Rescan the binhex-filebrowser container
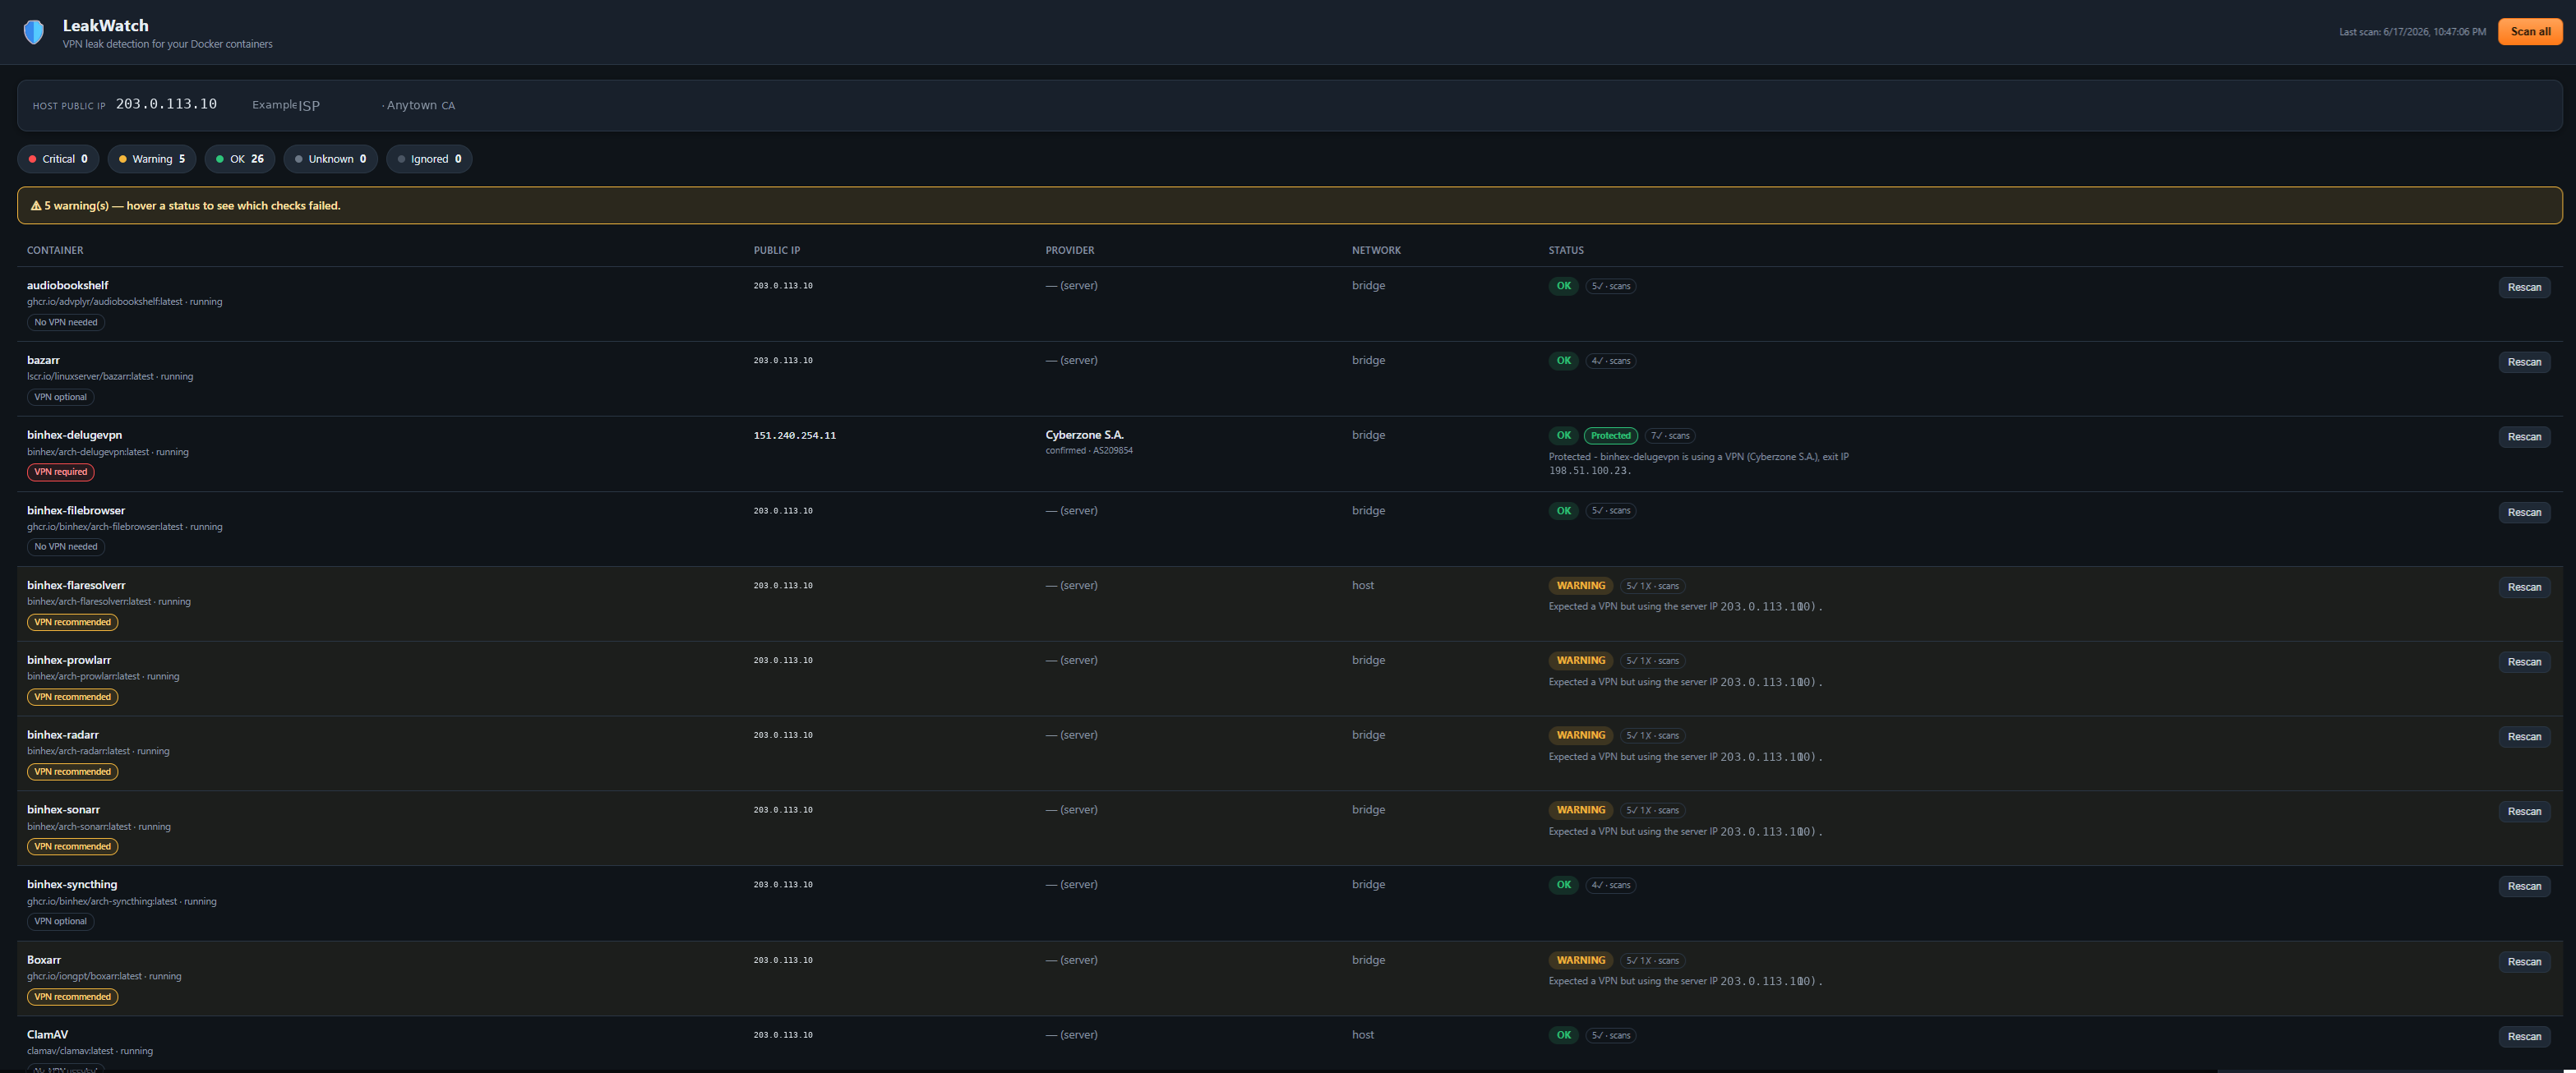Image resolution: width=2576 pixels, height=1073 pixels. (2524, 512)
